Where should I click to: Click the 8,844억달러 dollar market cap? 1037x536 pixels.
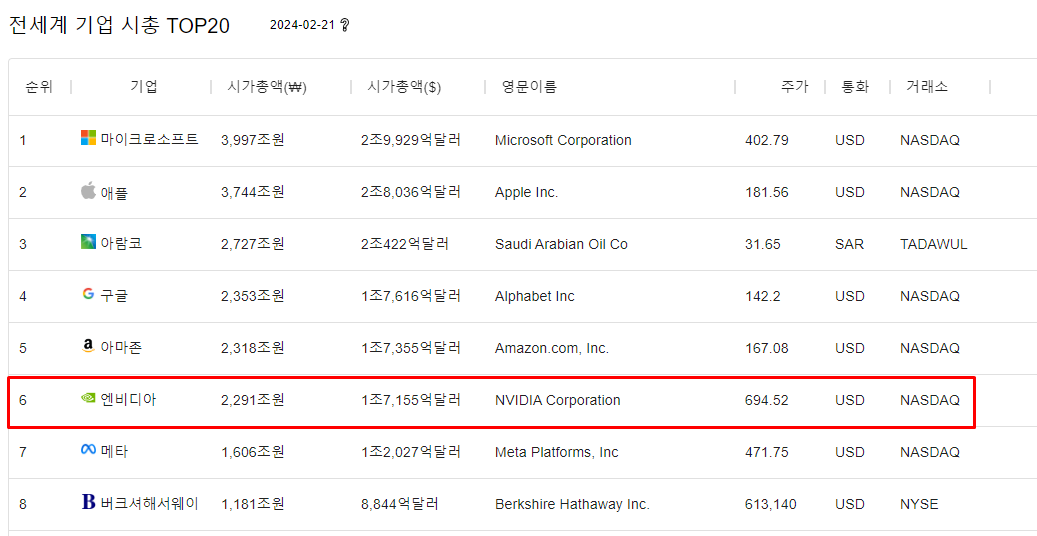pyautogui.click(x=399, y=504)
